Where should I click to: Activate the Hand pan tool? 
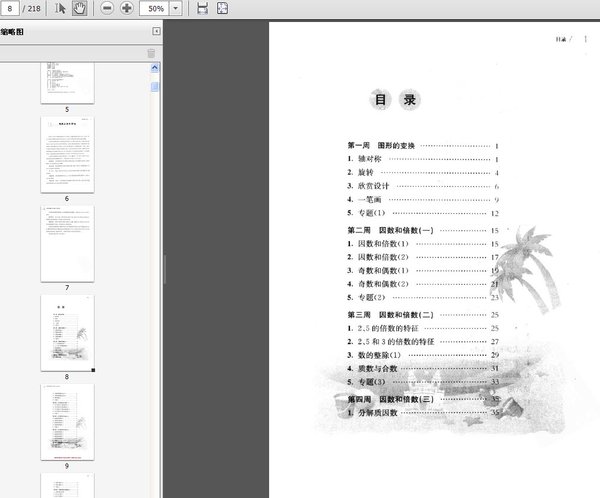tap(79, 8)
